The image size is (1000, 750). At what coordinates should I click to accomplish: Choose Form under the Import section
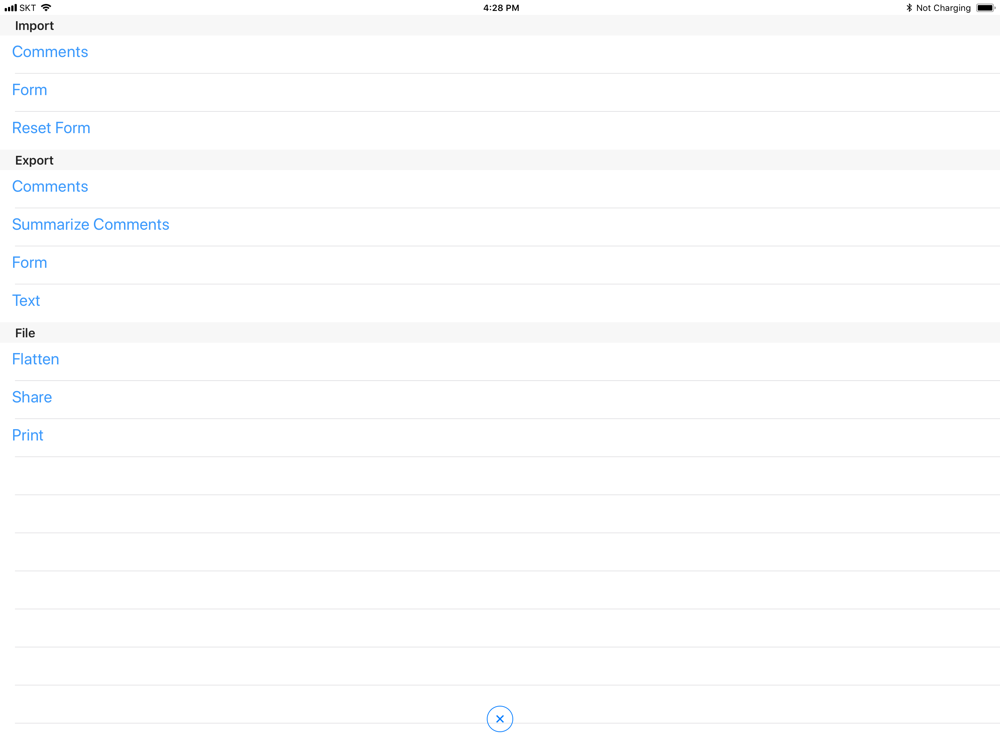click(500, 90)
